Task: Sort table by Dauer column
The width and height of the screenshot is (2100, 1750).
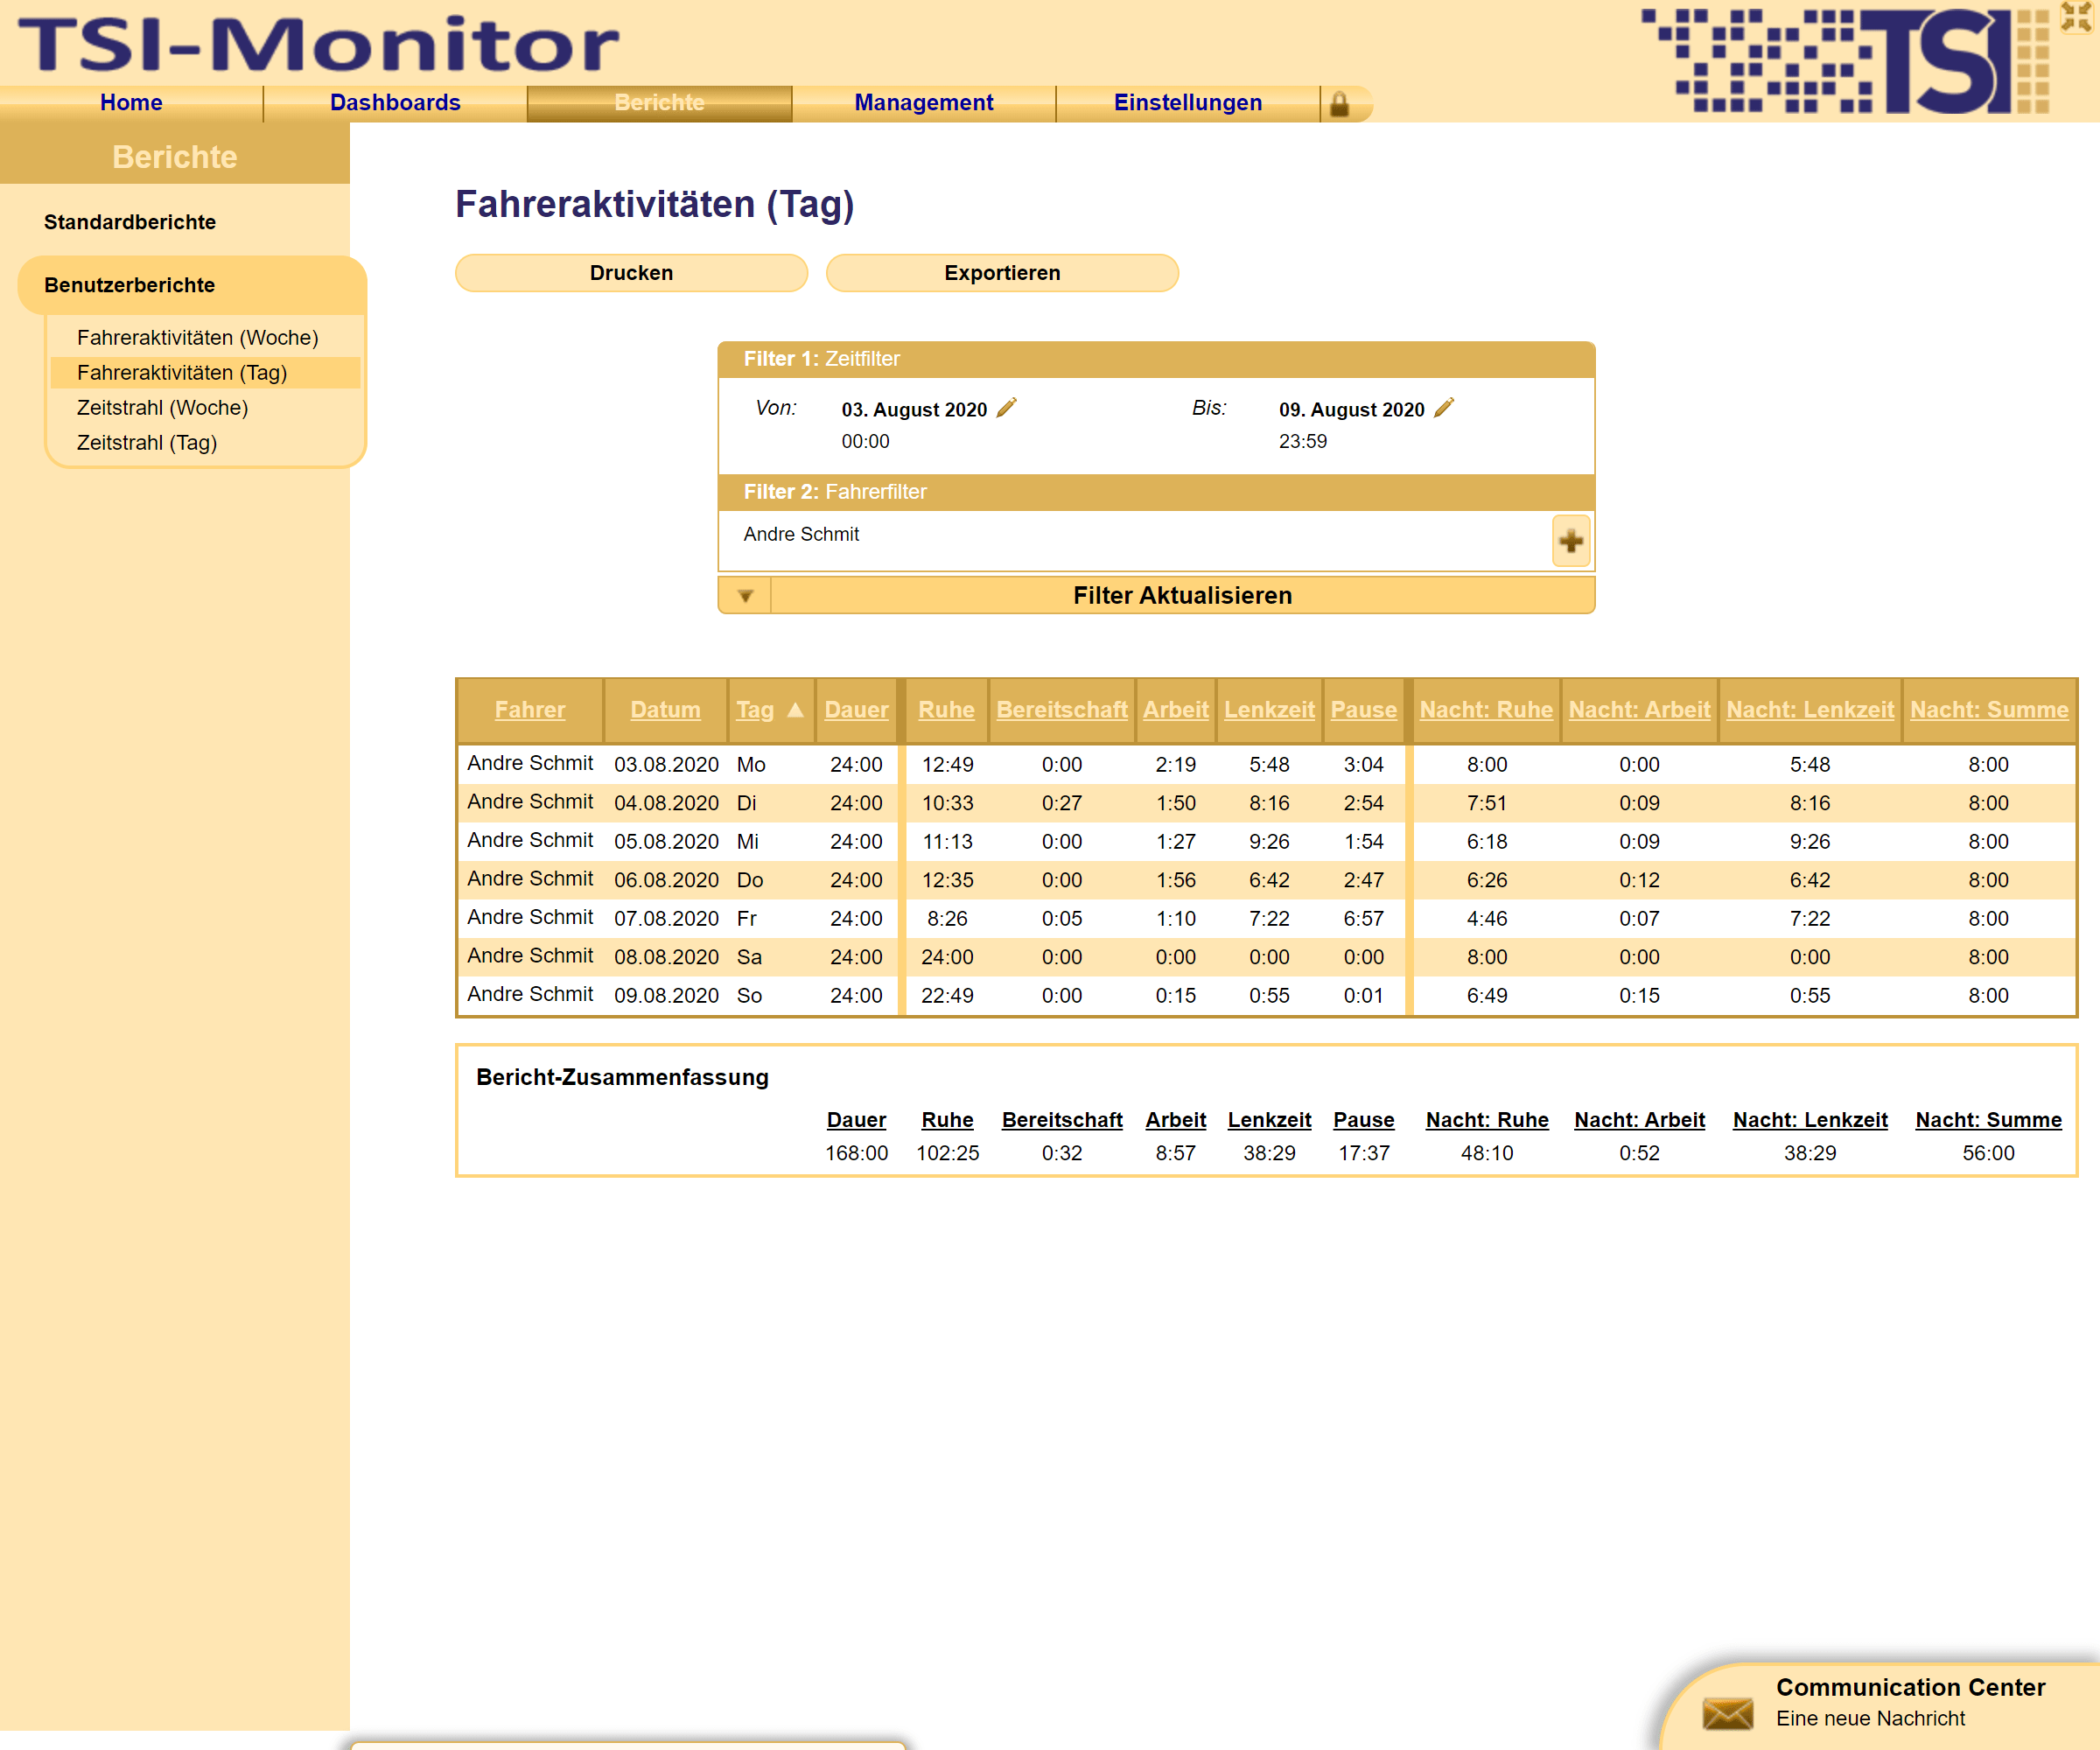Action: (856, 709)
